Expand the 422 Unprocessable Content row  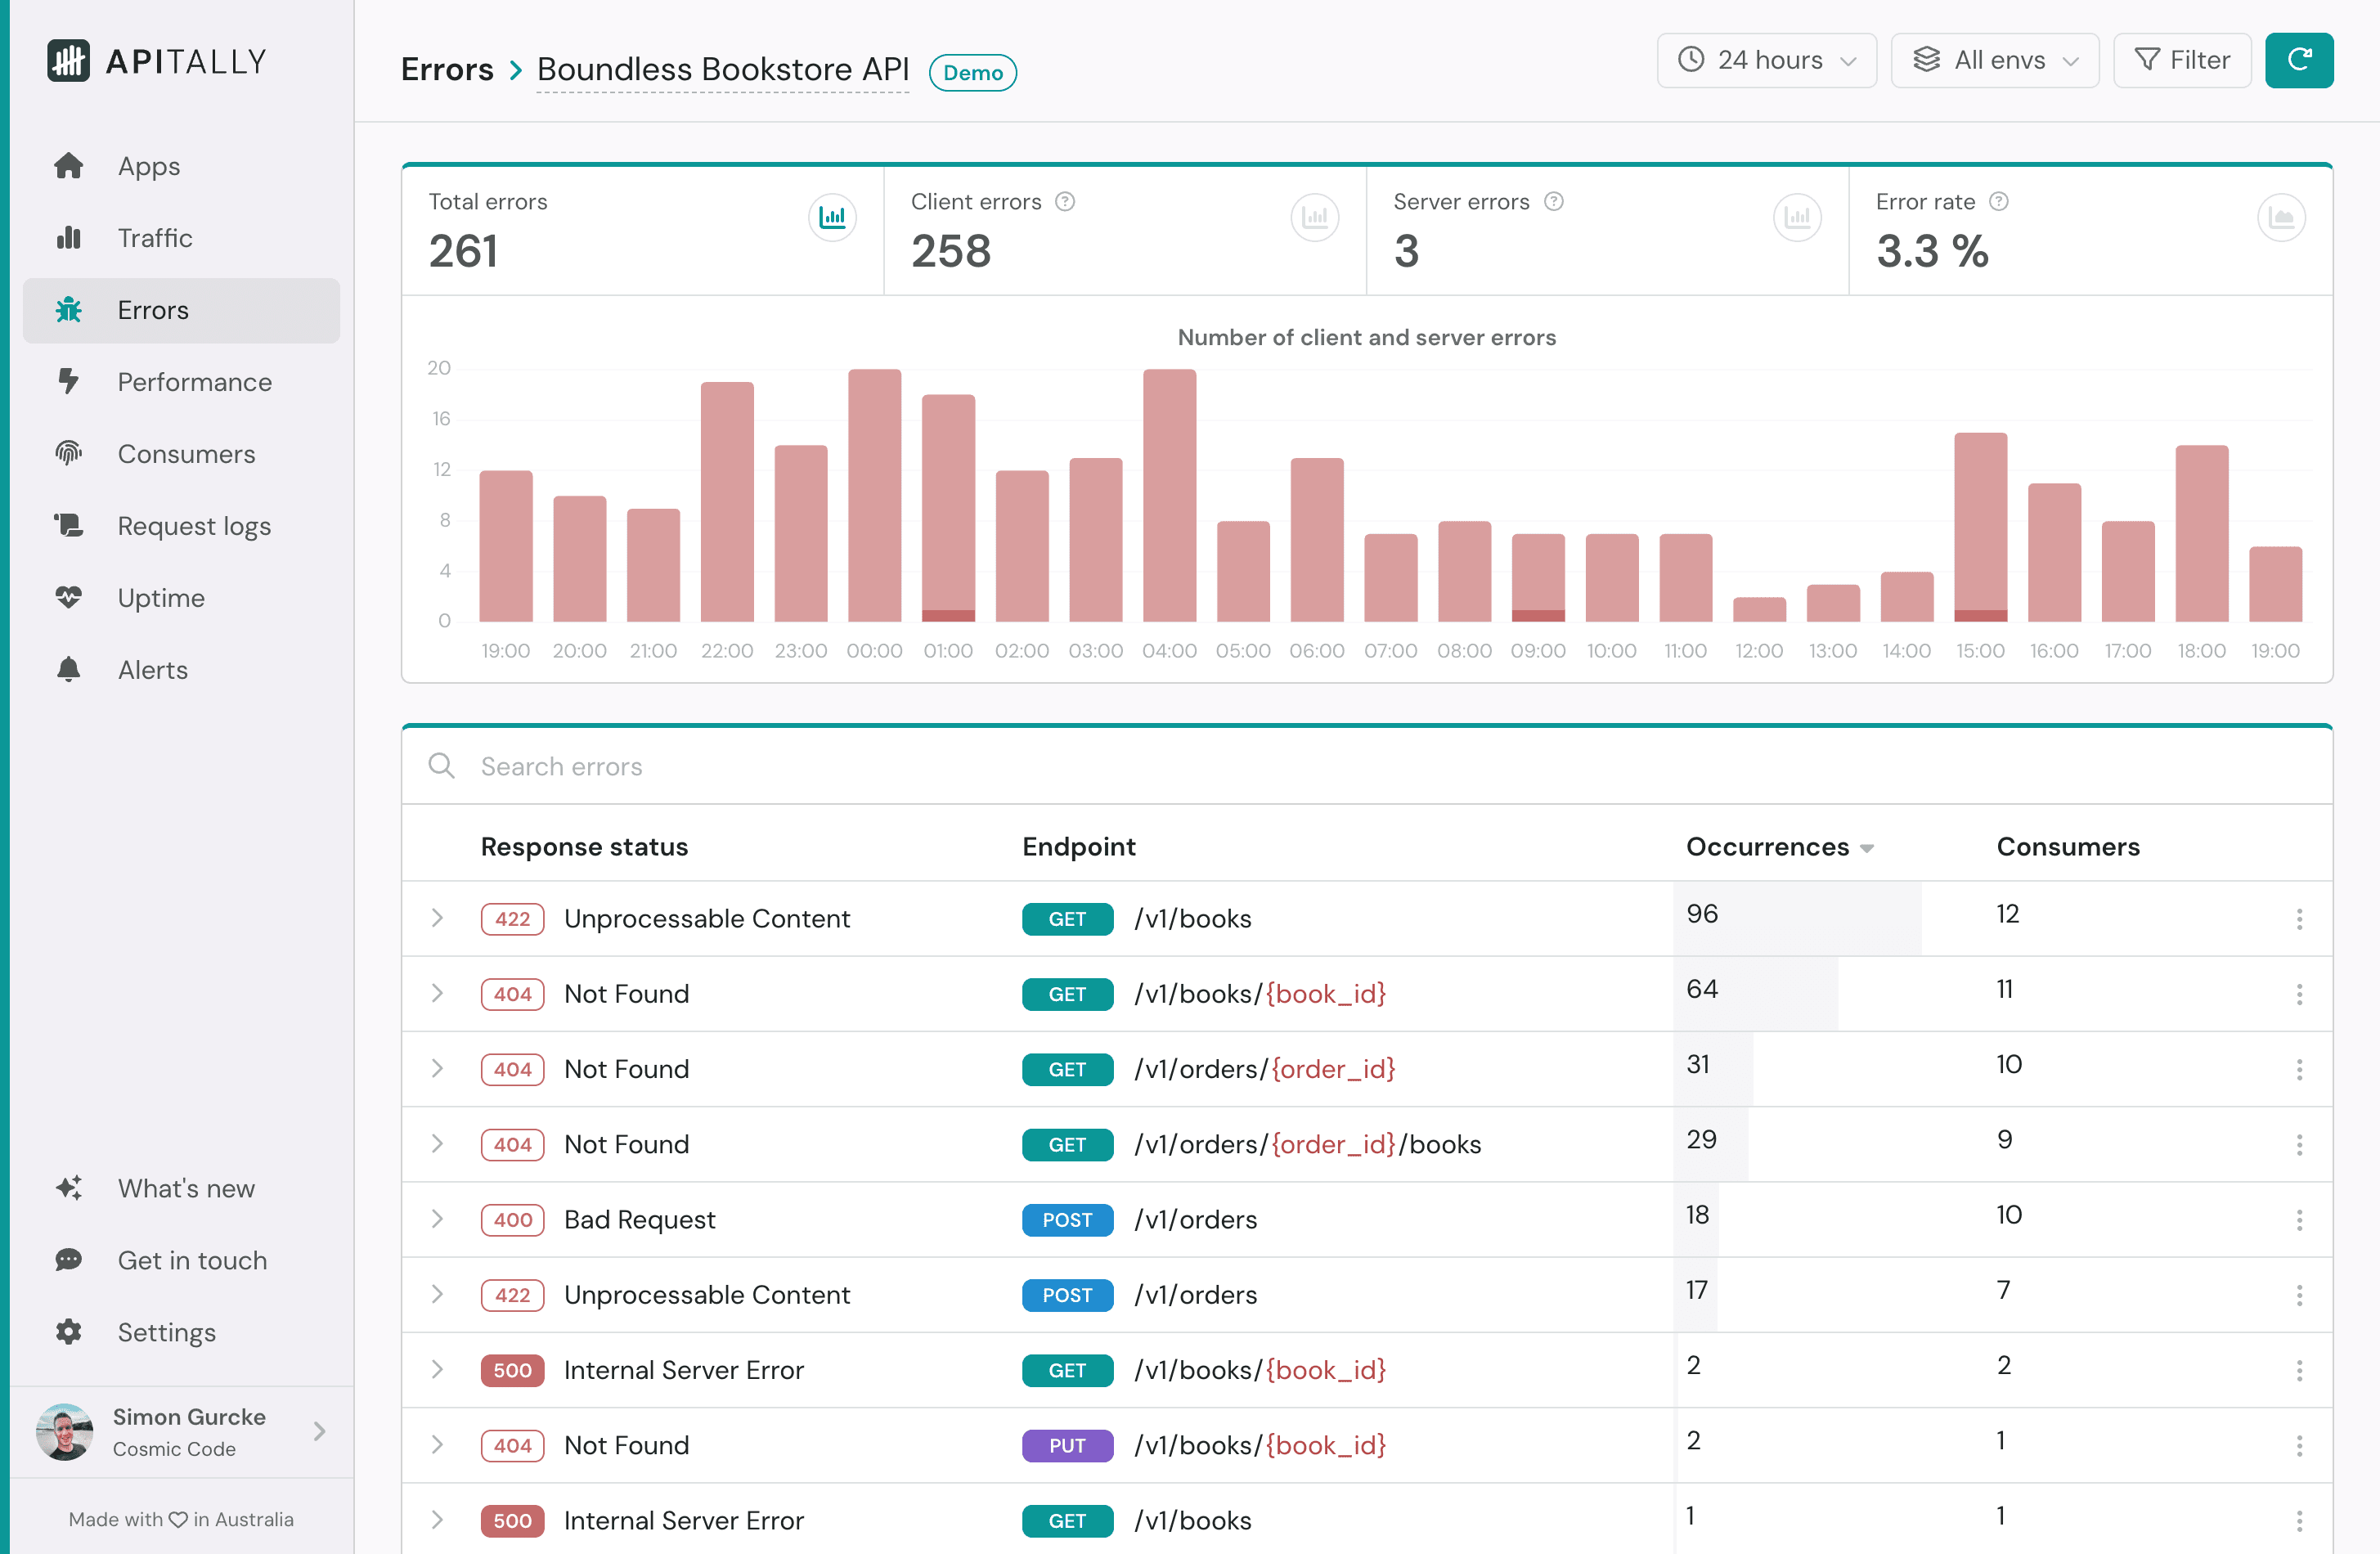[437, 918]
